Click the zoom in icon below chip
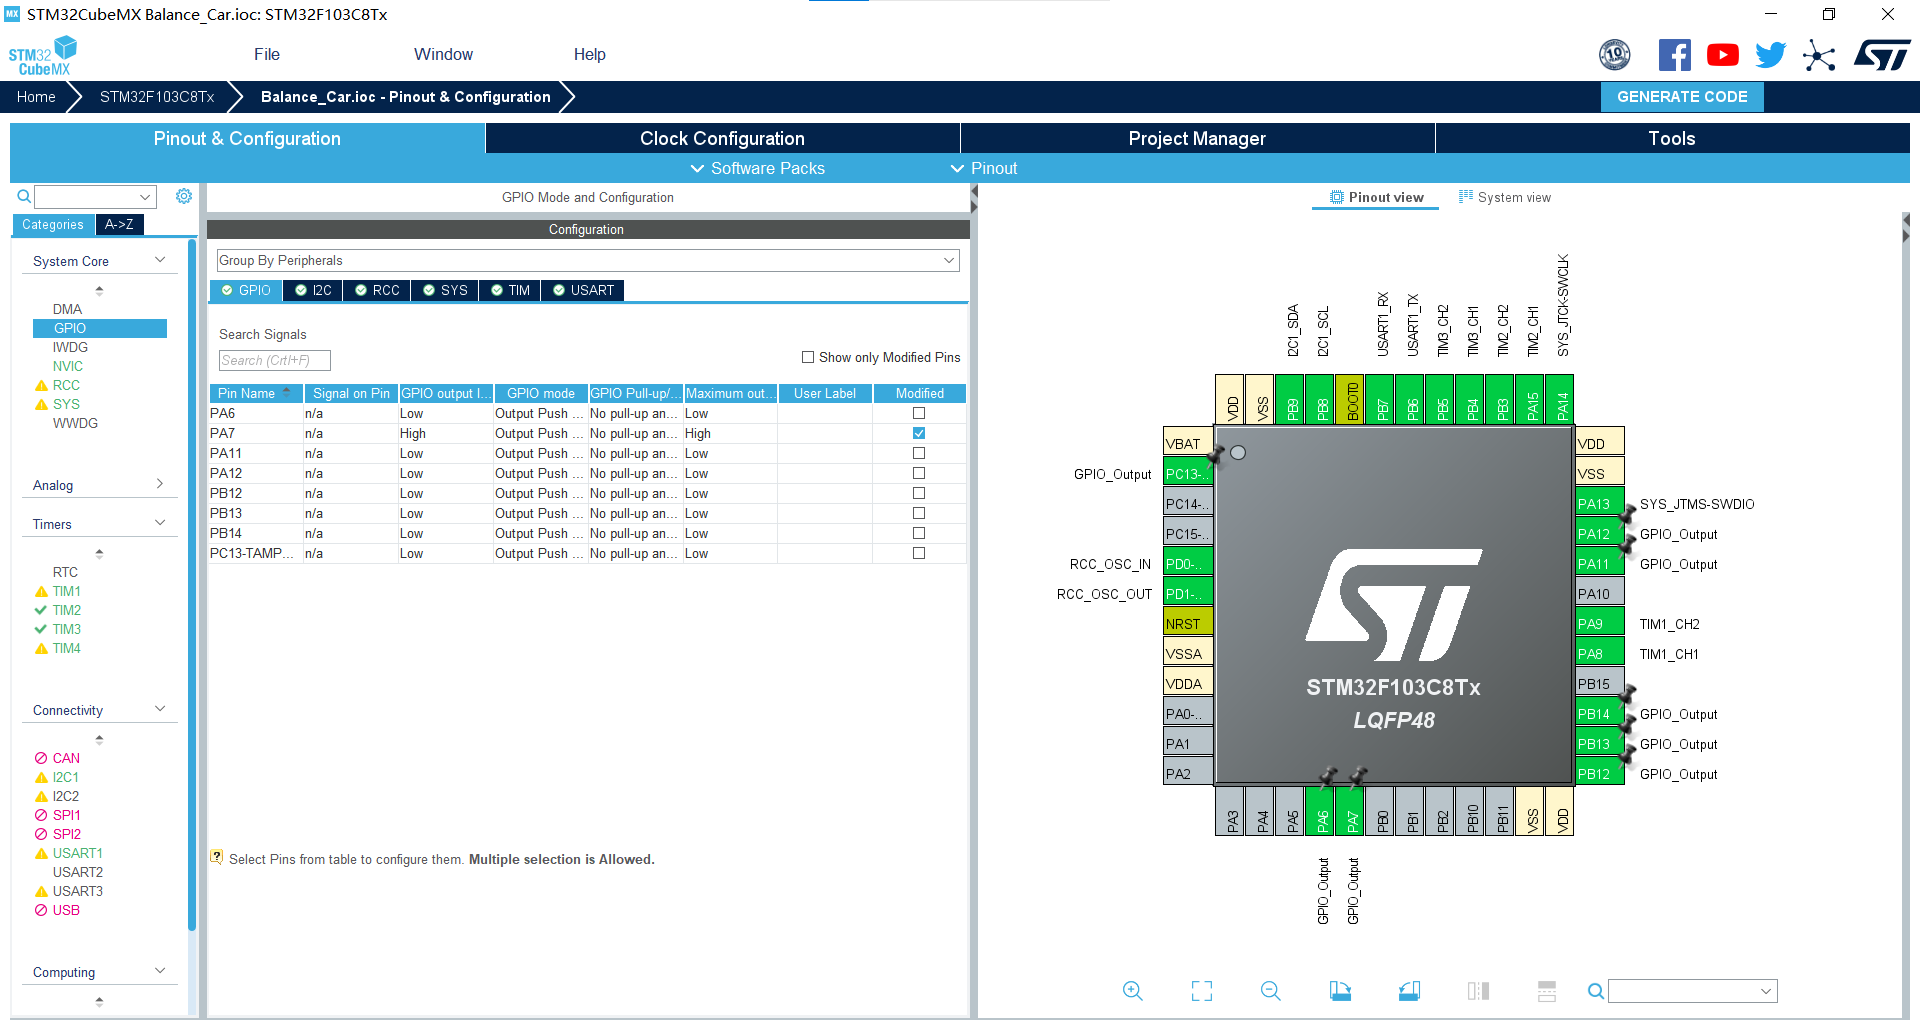1920x1024 pixels. point(1132,991)
